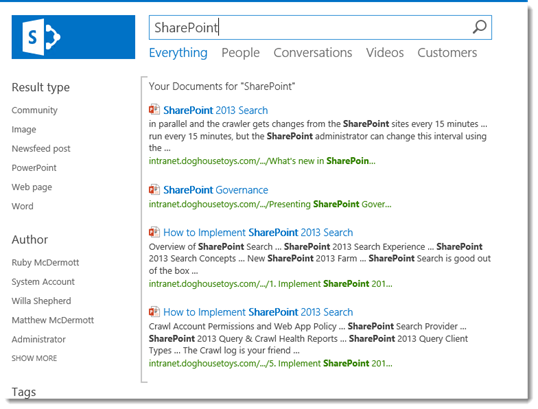
Task: Select the Videos search vertical
Action: (x=385, y=53)
